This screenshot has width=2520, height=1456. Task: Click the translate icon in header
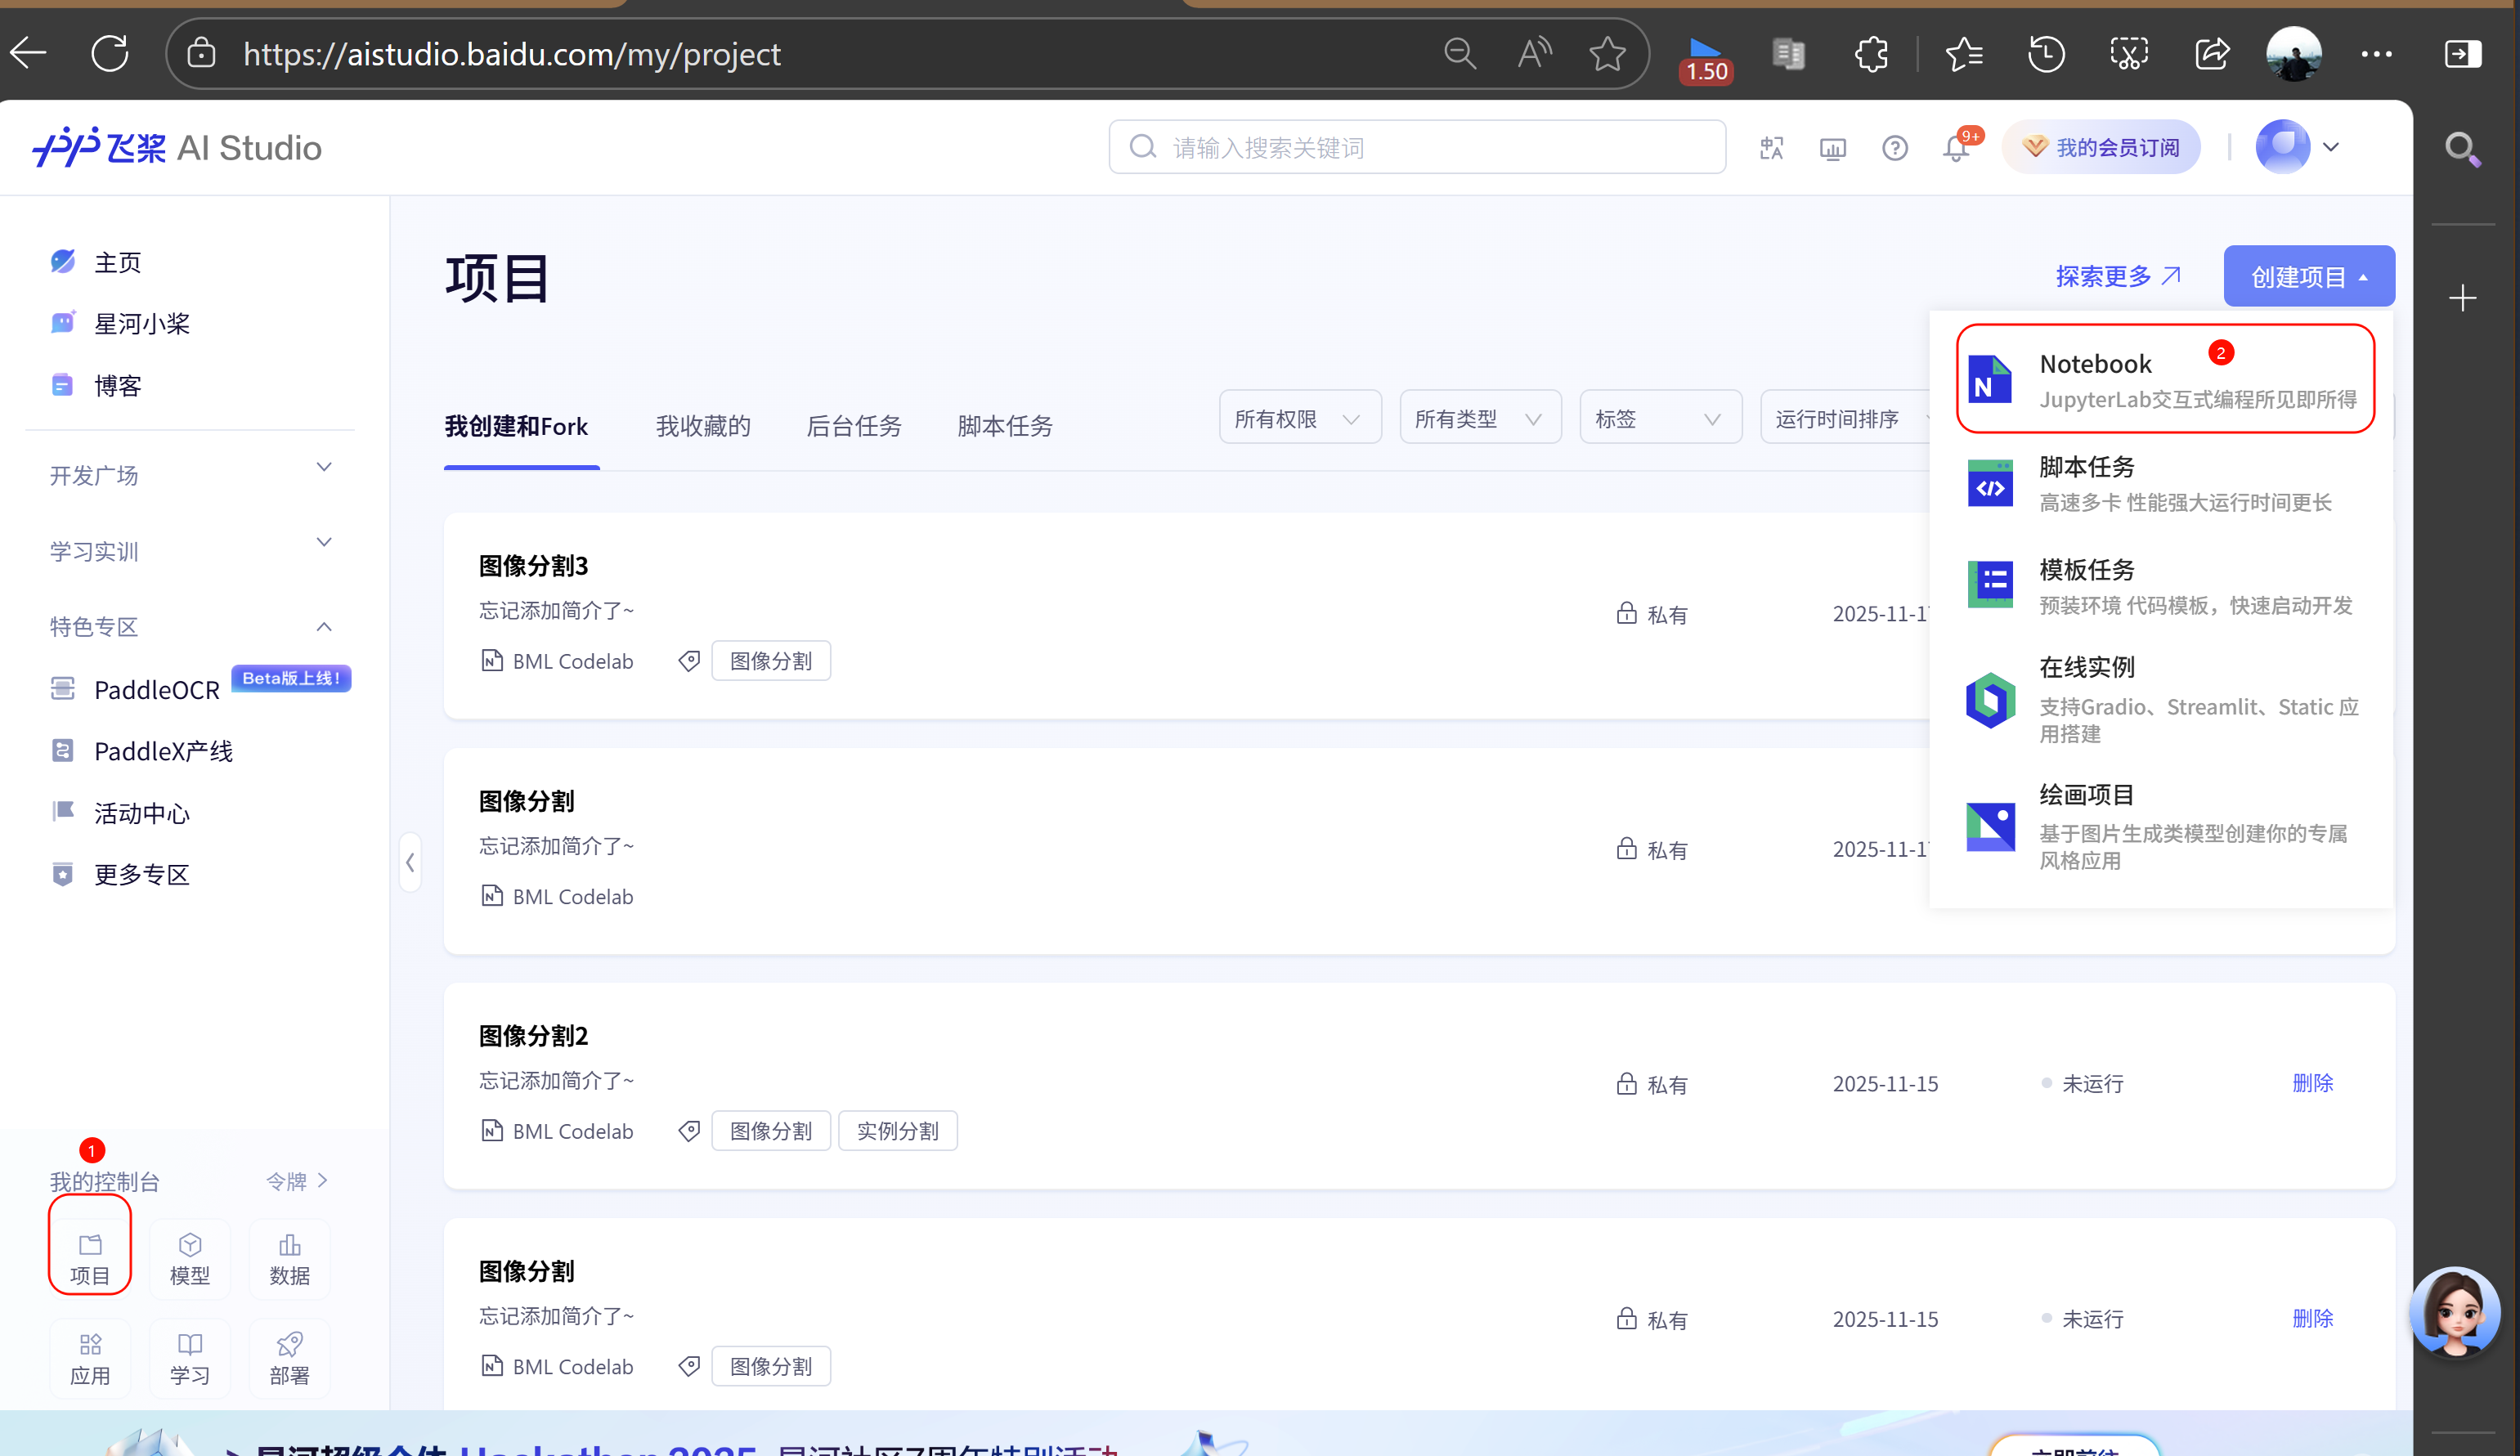(x=1771, y=148)
